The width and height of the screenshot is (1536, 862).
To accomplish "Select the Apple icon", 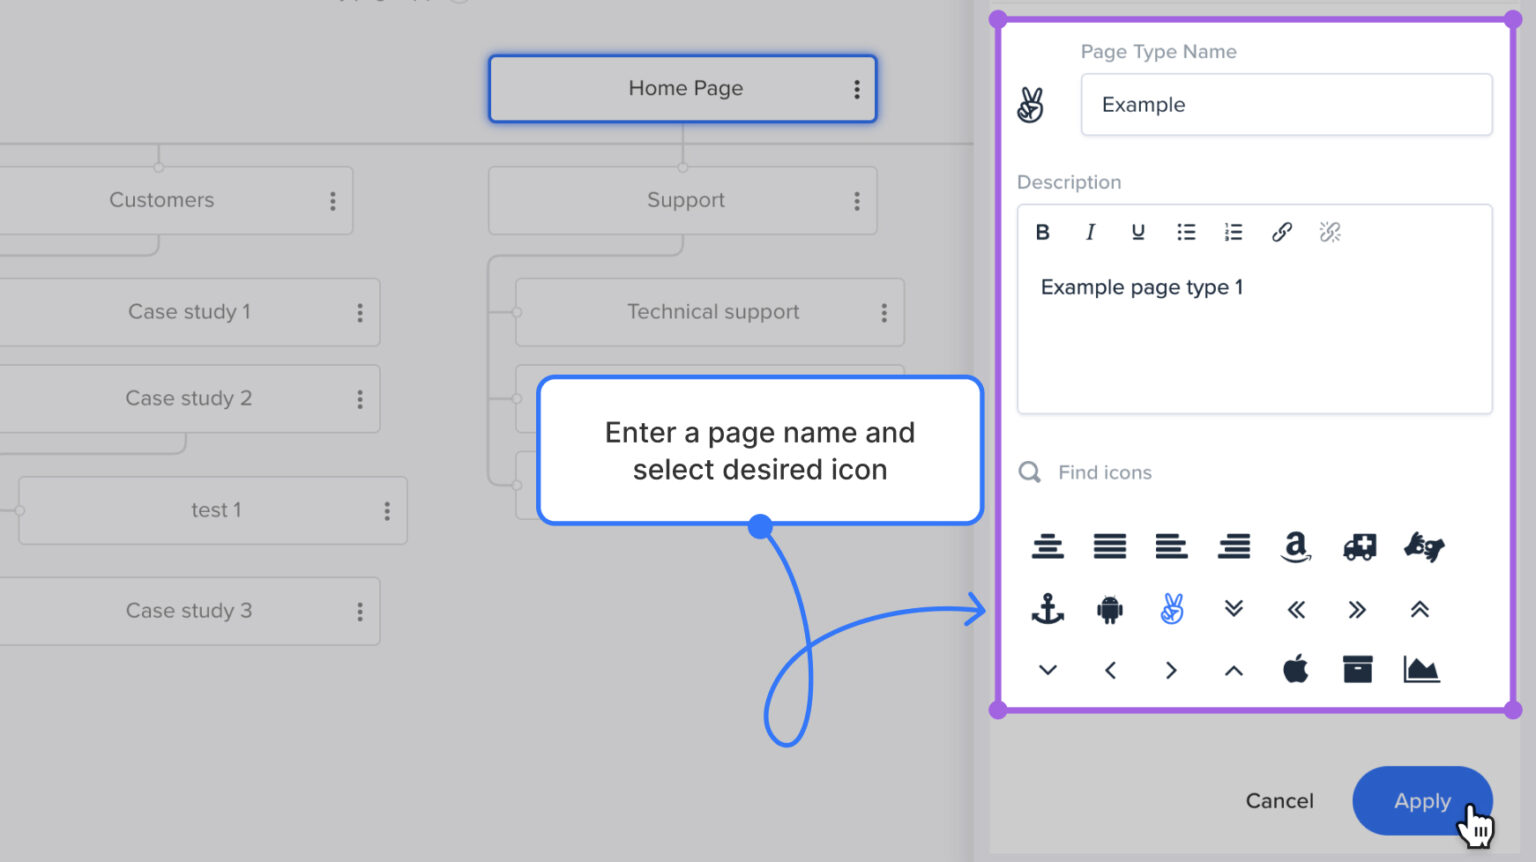I will tap(1296, 670).
